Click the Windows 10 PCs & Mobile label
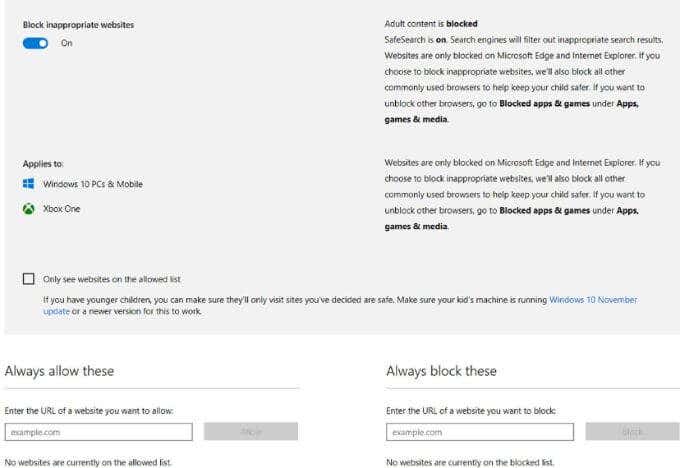Screen dimensions: 680x468 click(92, 184)
